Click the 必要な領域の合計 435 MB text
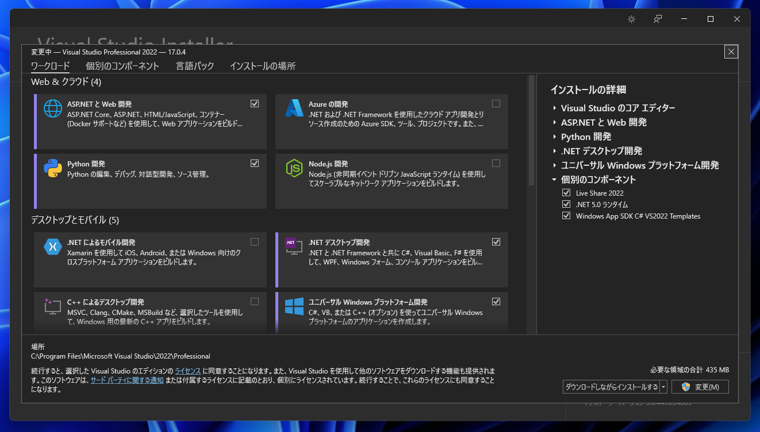 pos(690,370)
